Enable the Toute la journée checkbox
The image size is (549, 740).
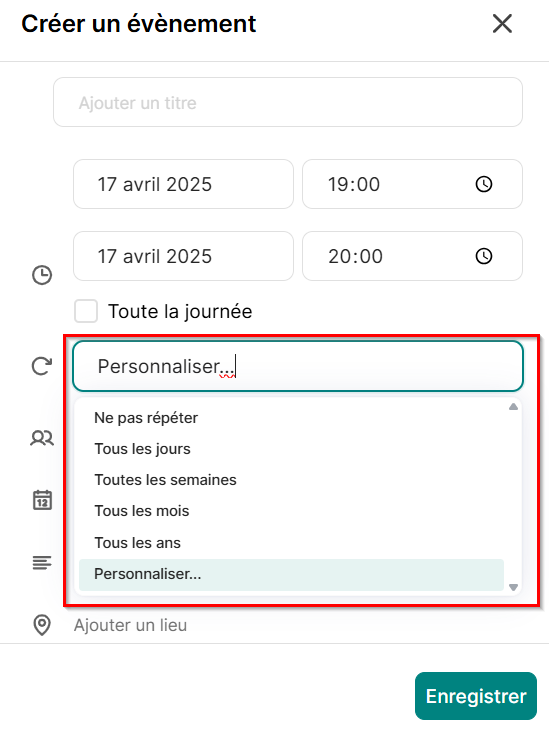(x=86, y=311)
